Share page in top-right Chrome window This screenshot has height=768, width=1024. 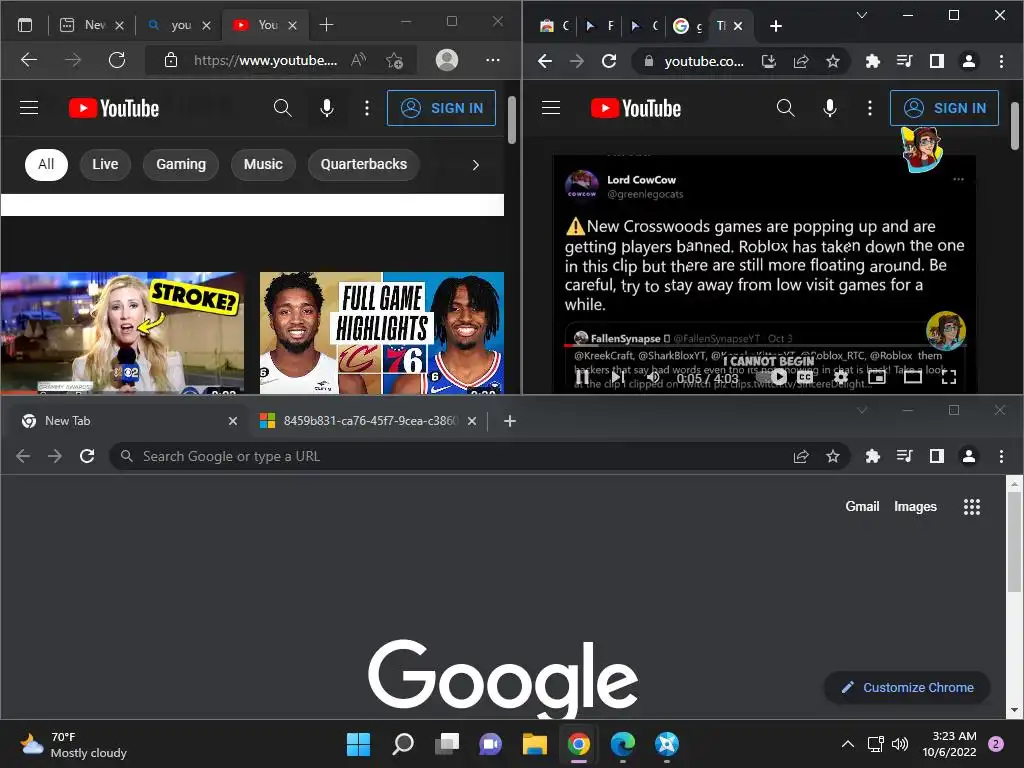pos(801,61)
